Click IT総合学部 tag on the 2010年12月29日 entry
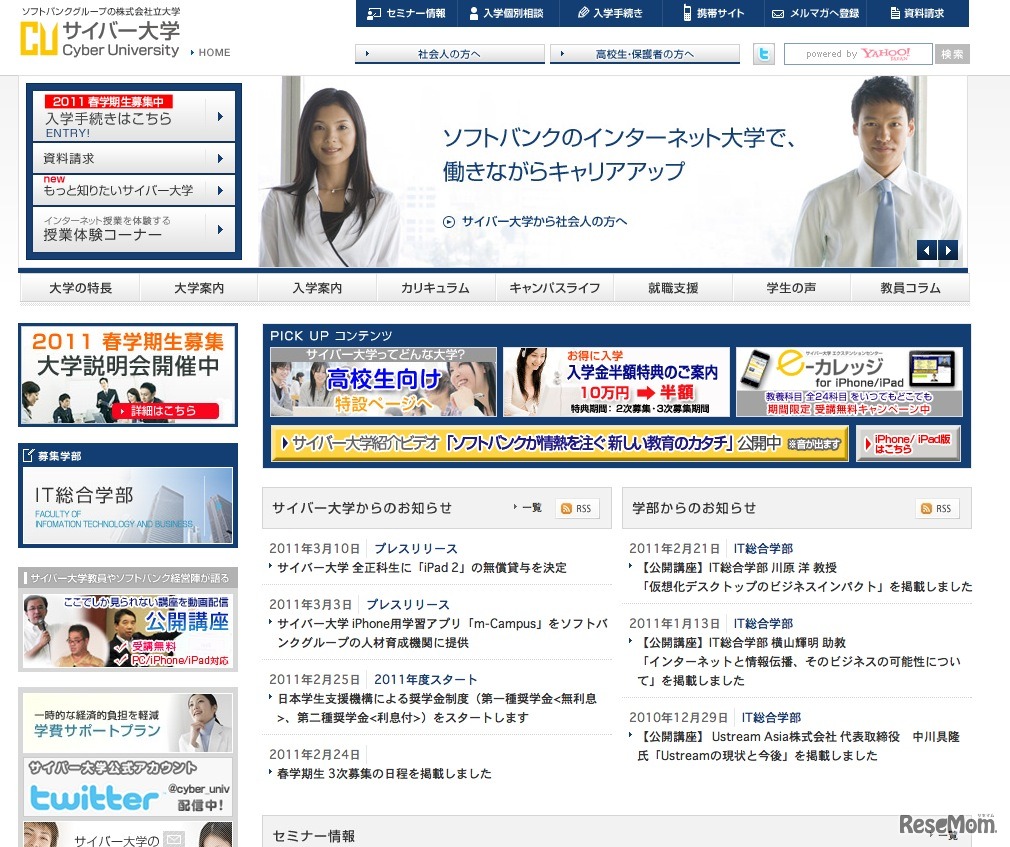 [771, 718]
